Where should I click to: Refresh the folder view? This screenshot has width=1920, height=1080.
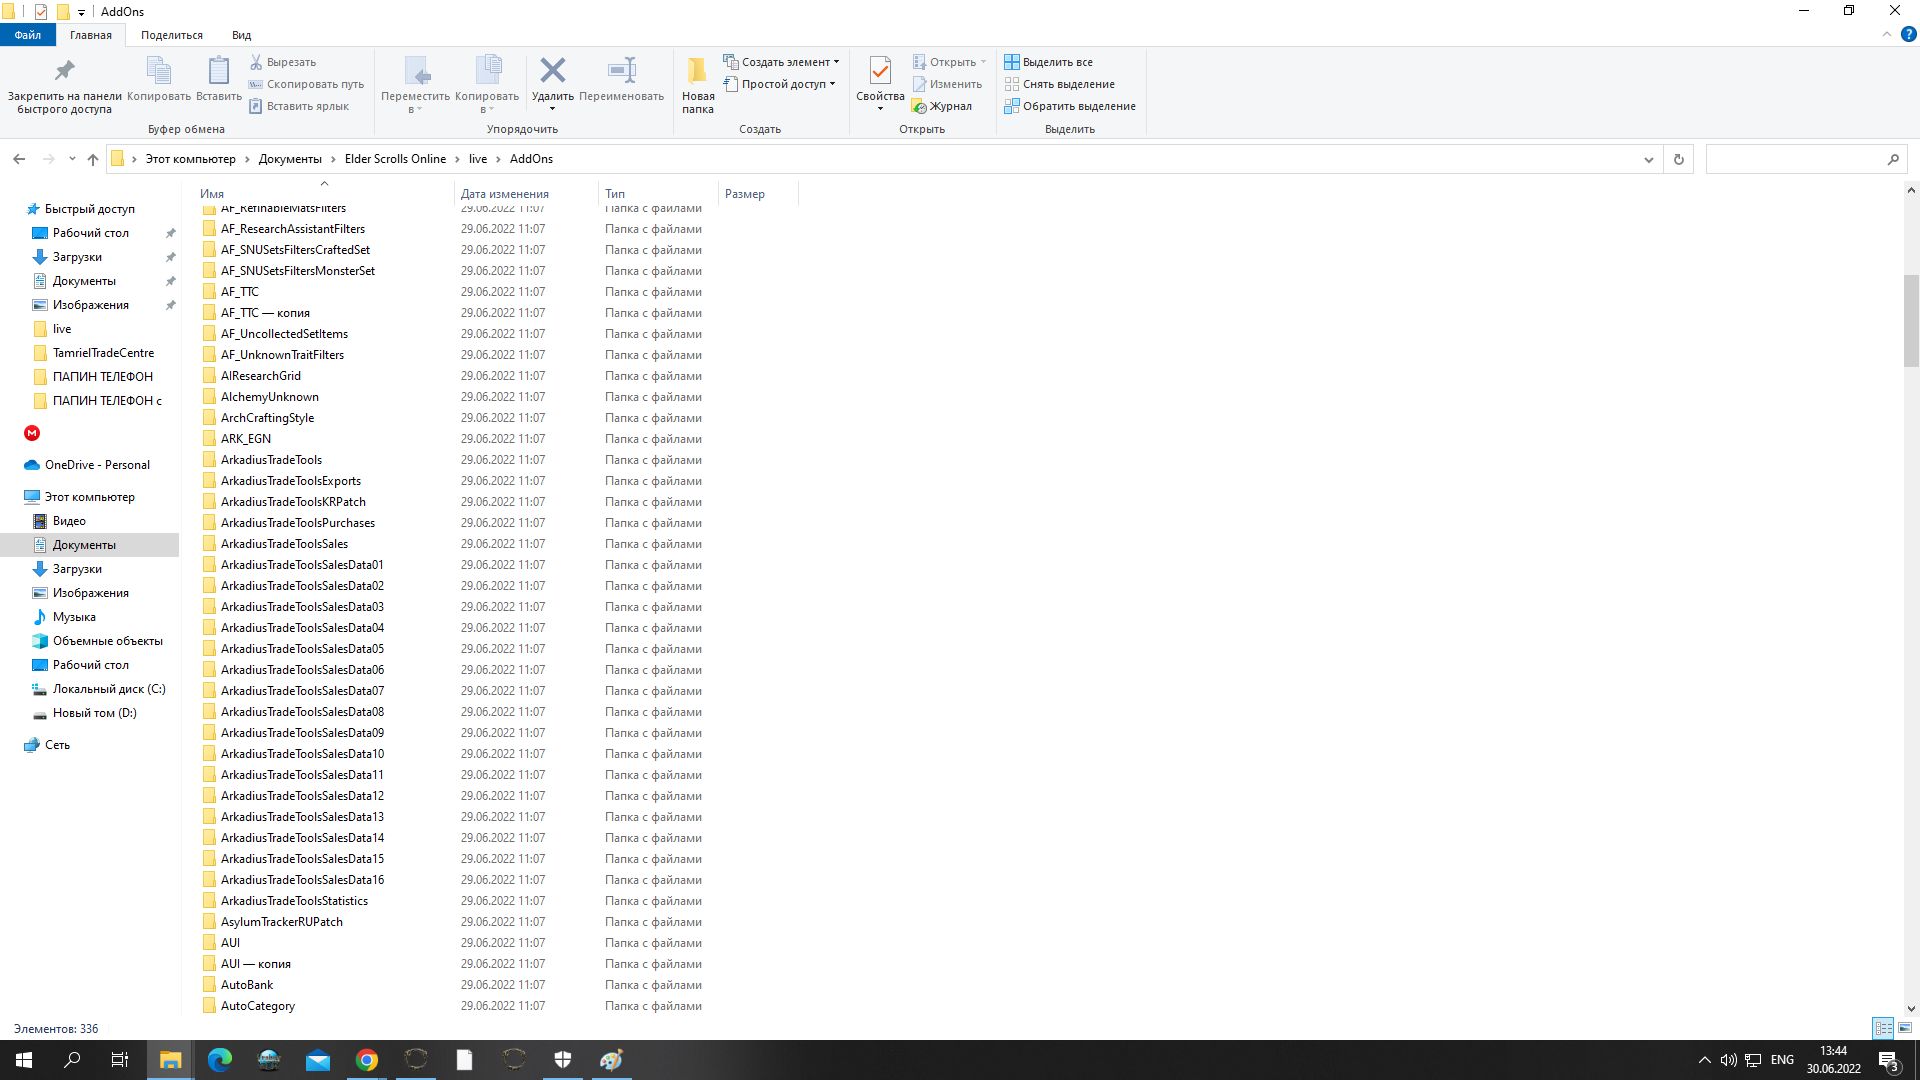coord(1679,159)
